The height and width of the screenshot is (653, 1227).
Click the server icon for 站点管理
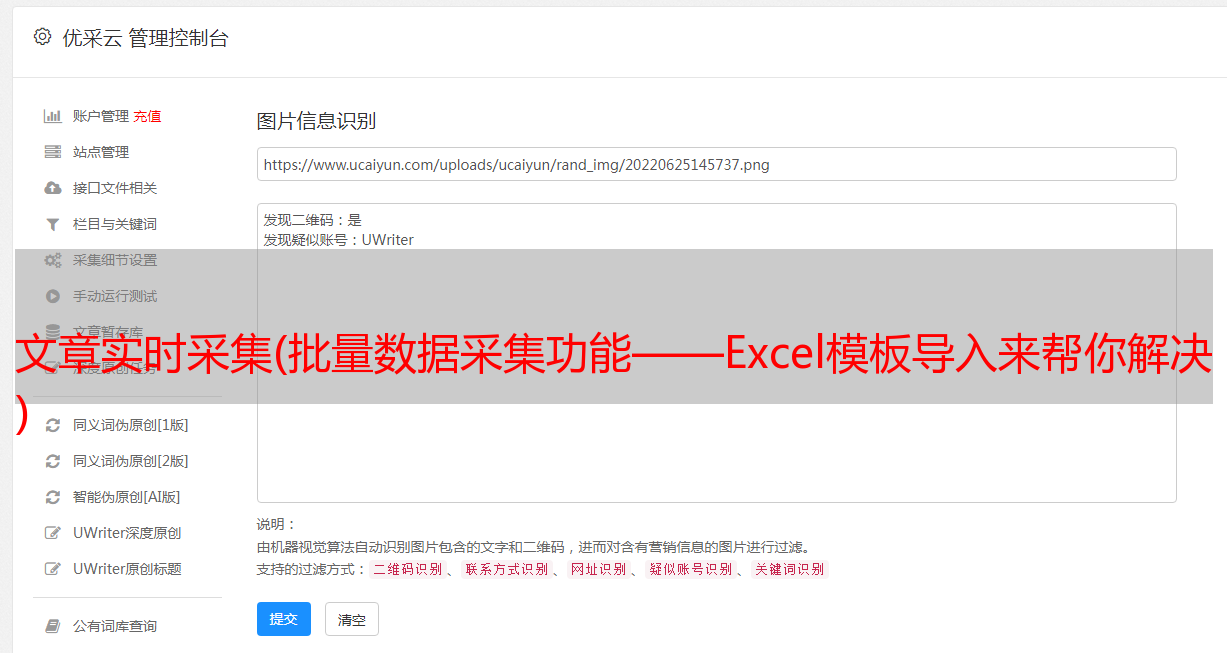point(53,152)
